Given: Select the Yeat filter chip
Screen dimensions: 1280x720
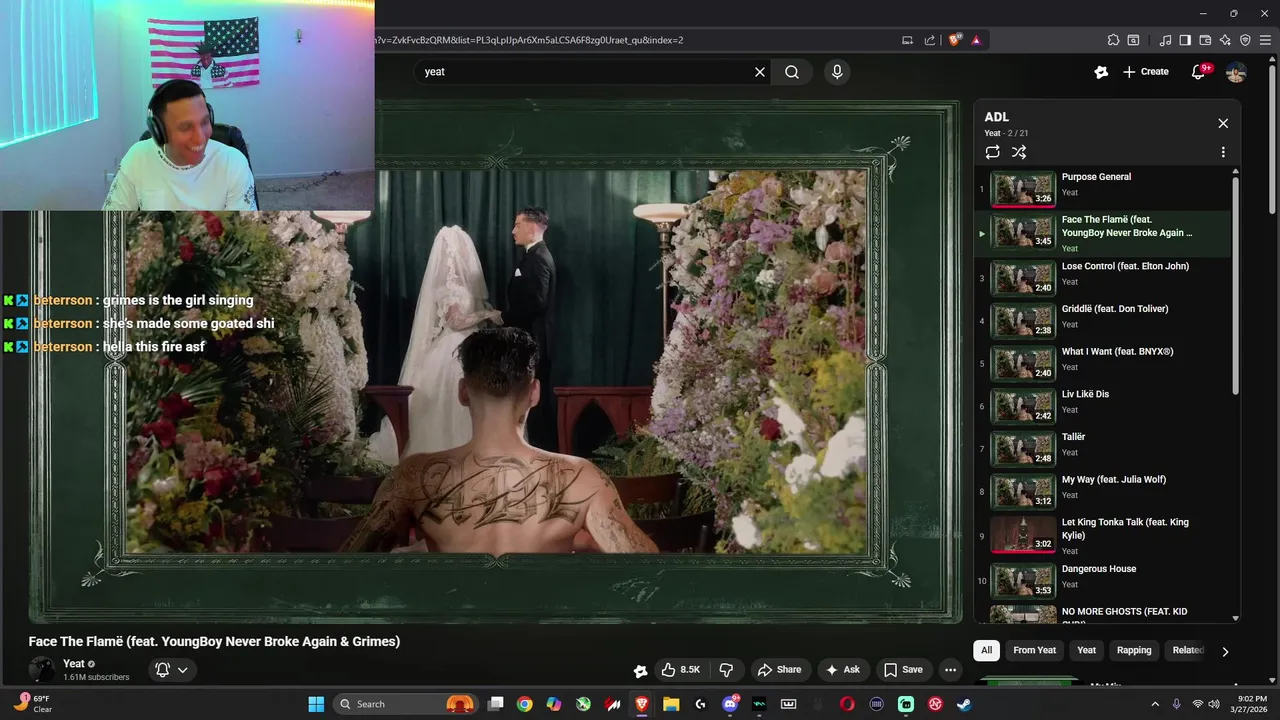Looking at the screenshot, I should [1086, 650].
